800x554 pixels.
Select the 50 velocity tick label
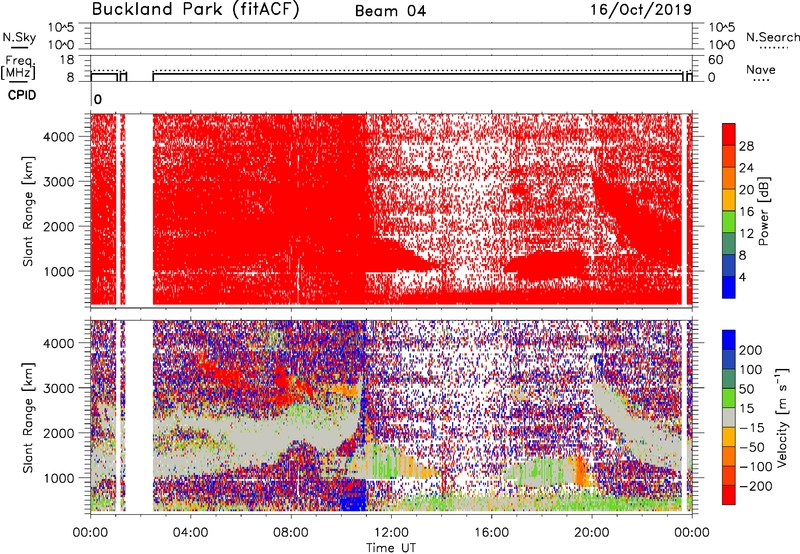pos(746,389)
